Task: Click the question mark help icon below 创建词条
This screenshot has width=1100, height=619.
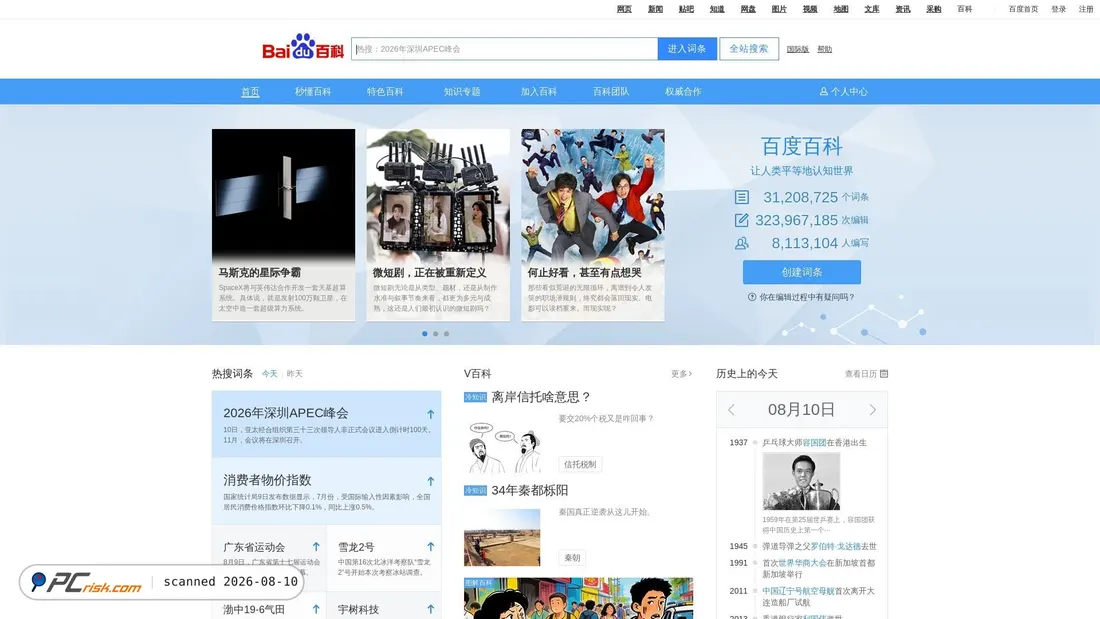Action: tap(752, 297)
